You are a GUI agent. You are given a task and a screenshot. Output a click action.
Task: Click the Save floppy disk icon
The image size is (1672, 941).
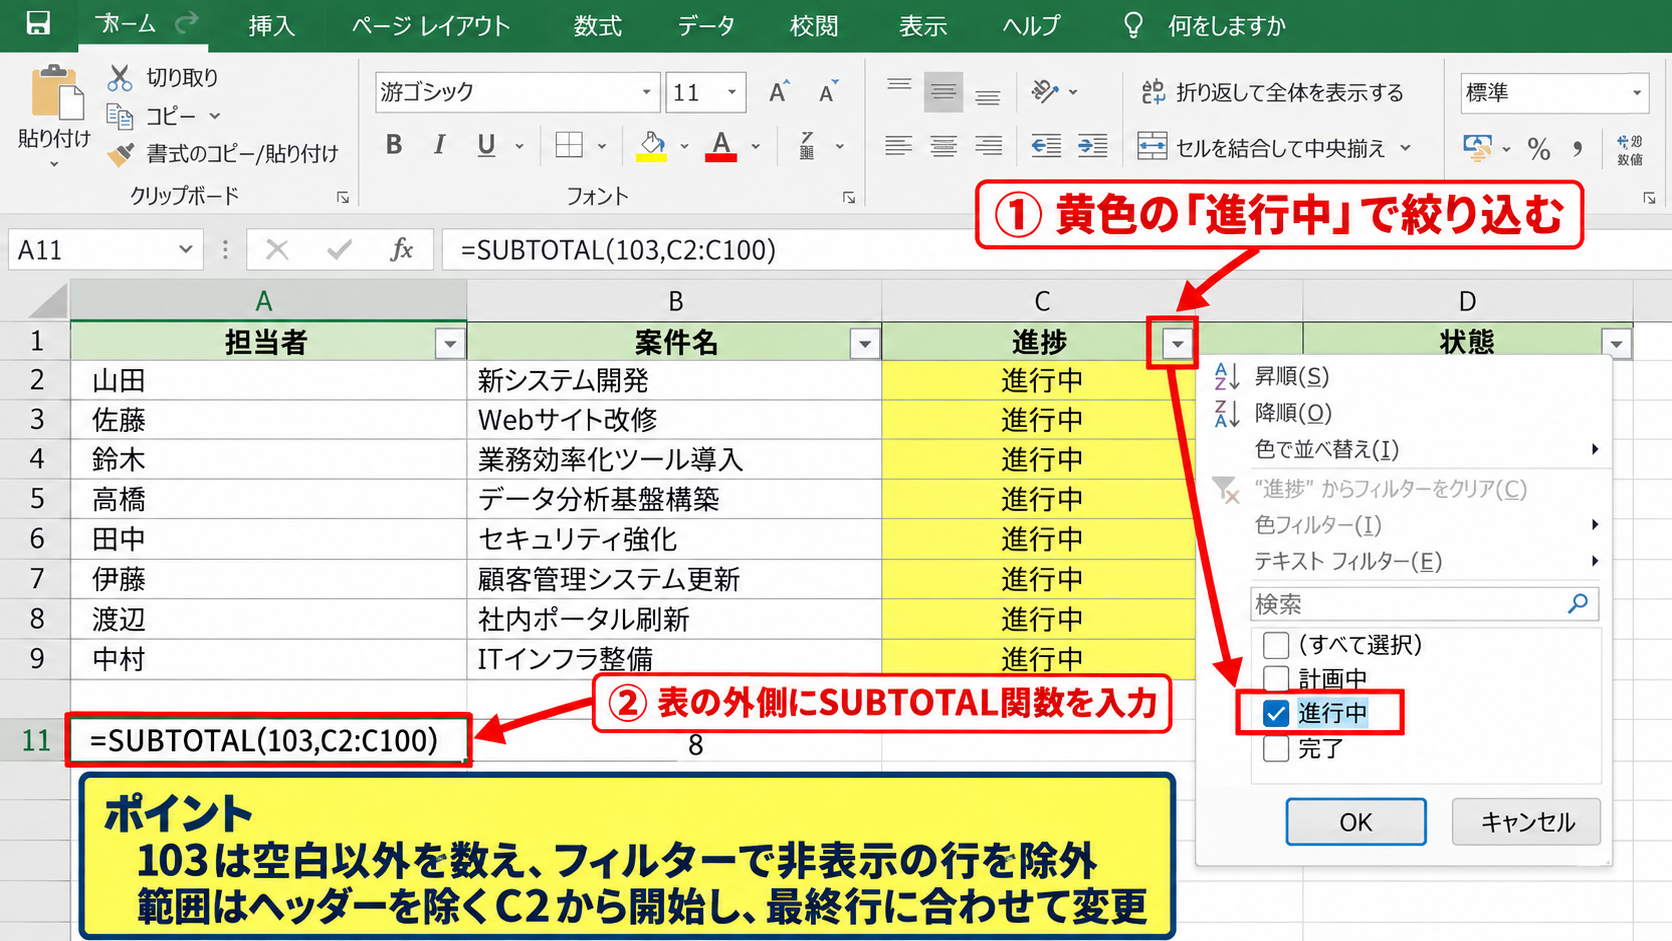(38, 24)
